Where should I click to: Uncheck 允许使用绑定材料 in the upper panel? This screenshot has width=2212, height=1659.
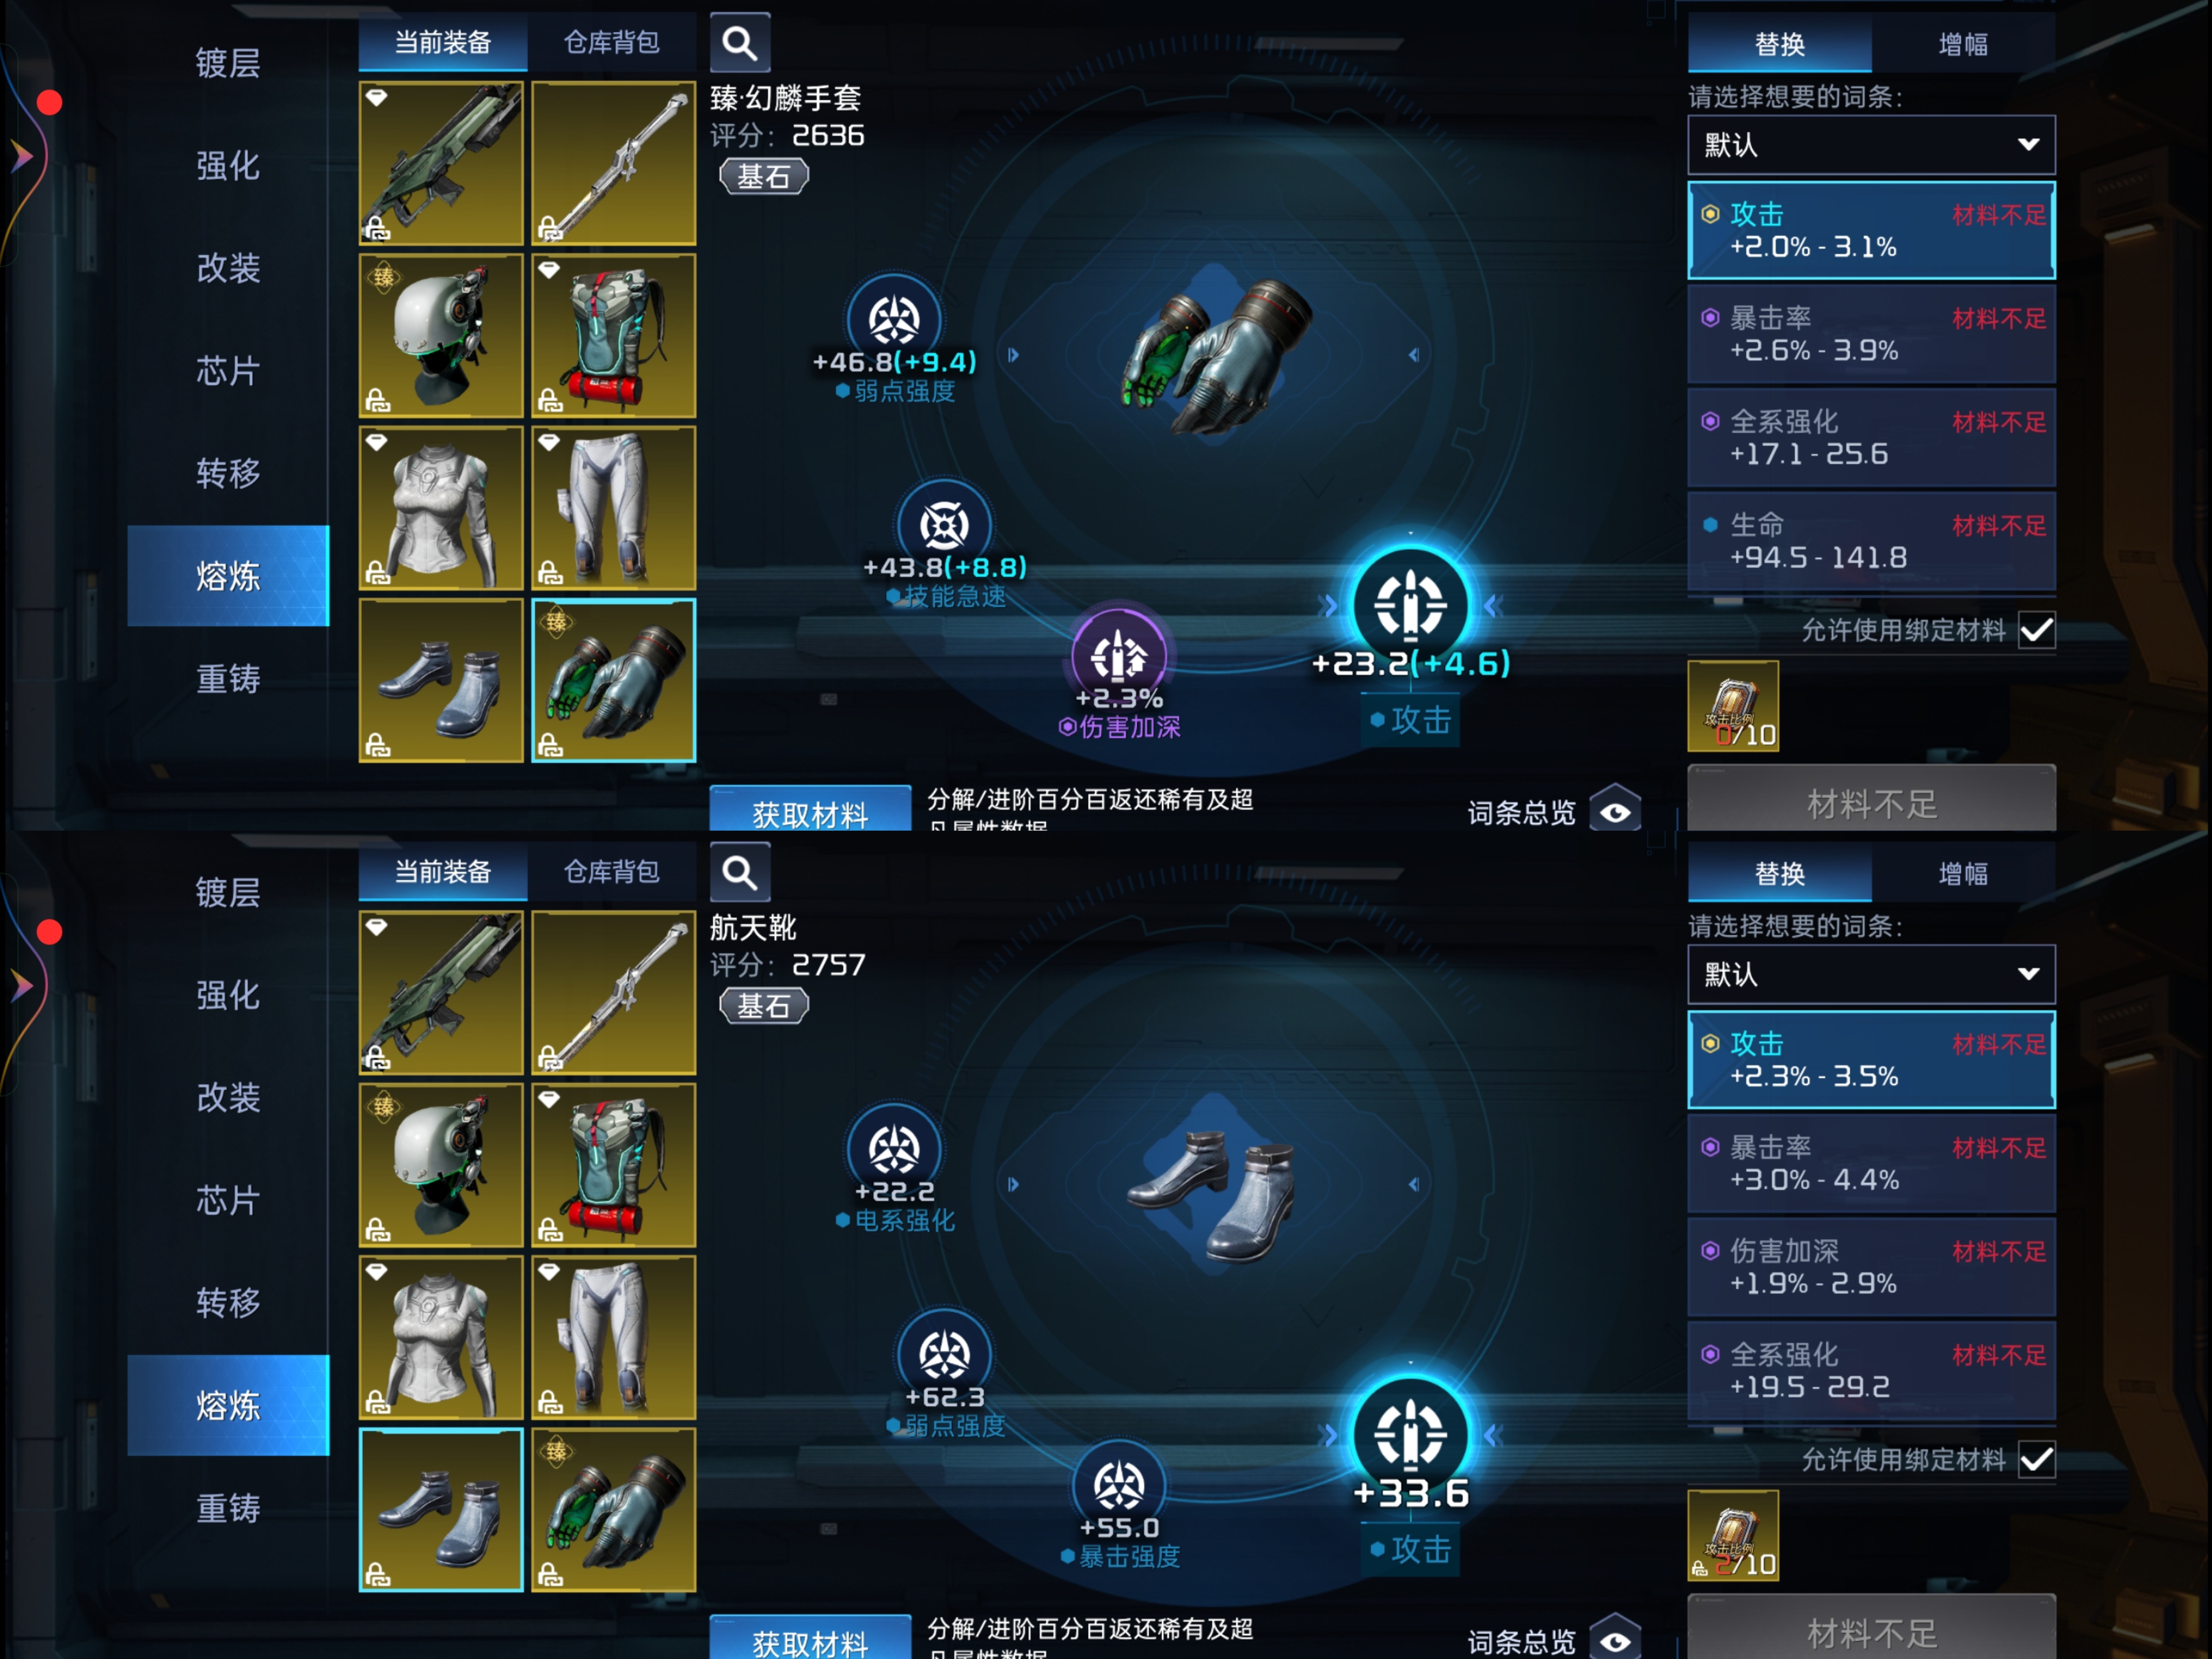click(x=2037, y=631)
